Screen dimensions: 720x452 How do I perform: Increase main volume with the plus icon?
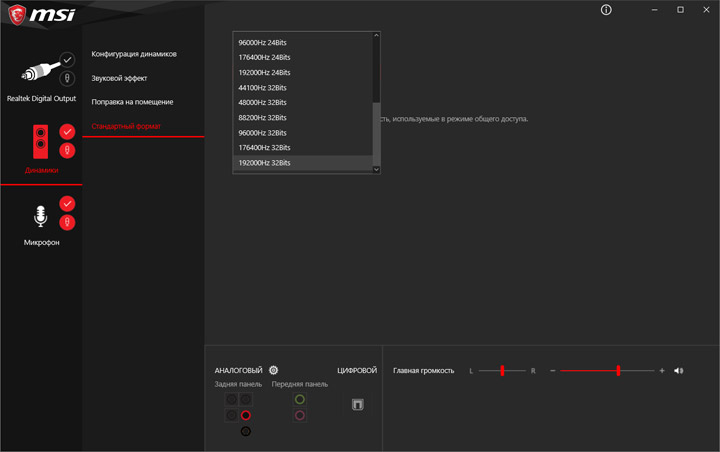pos(662,370)
